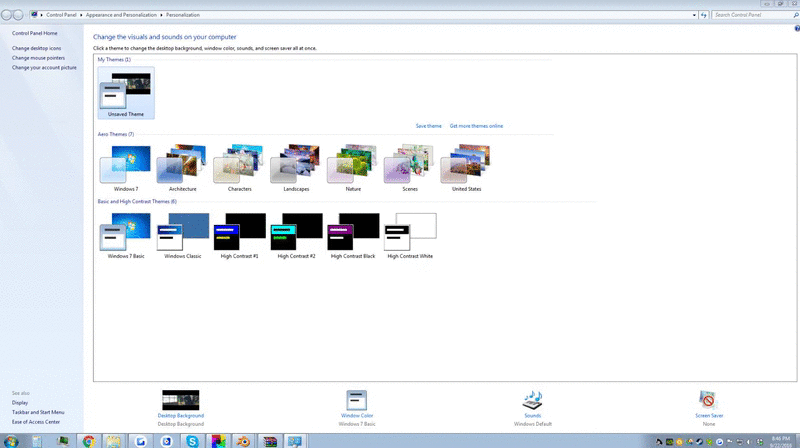The width and height of the screenshot is (800, 448).
Task: Click the Back navigation button
Action: click(6, 15)
